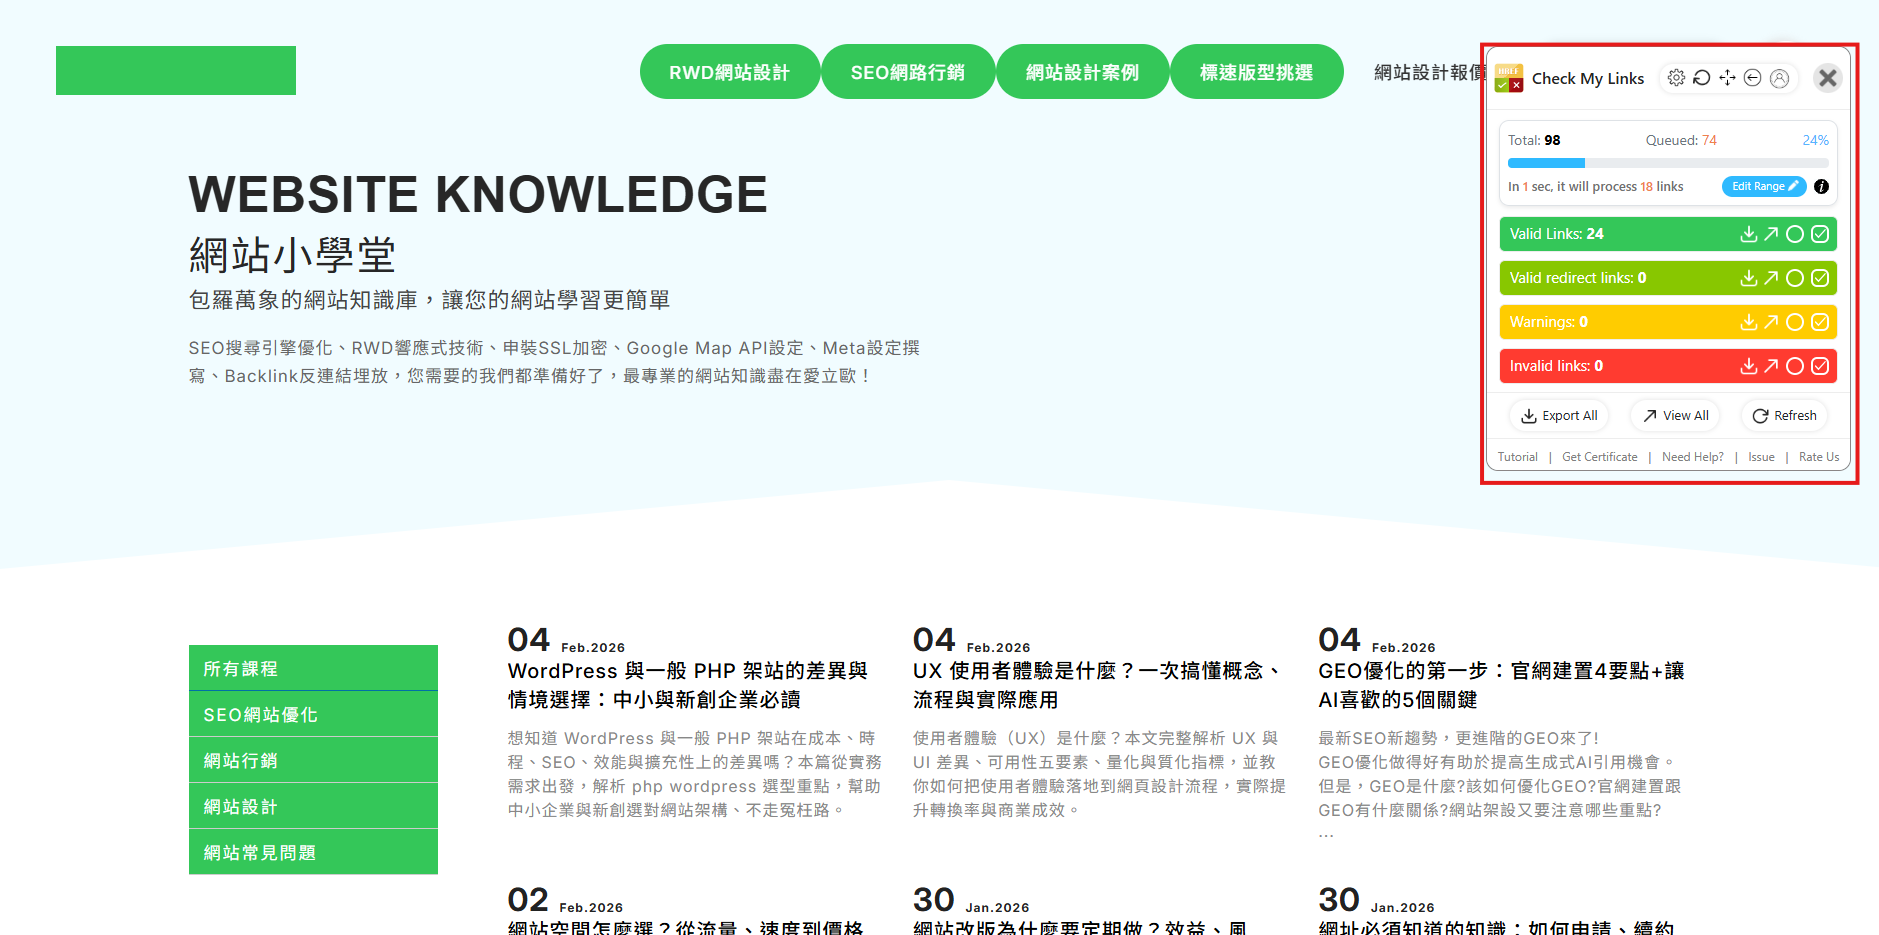The width and height of the screenshot is (1879, 935).
Task: Open Check My Links settings gear
Action: pyautogui.click(x=1676, y=78)
